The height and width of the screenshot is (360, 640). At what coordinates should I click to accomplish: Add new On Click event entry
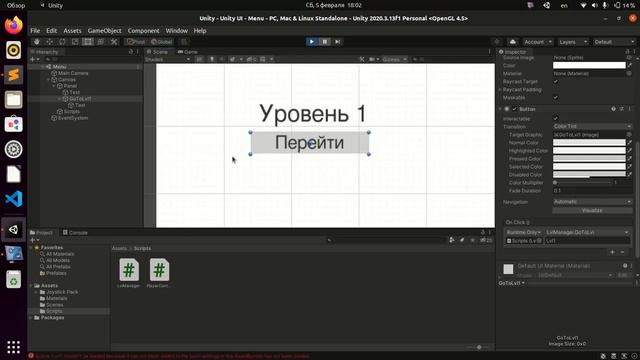pyautogui.click(x=612, y=252)
